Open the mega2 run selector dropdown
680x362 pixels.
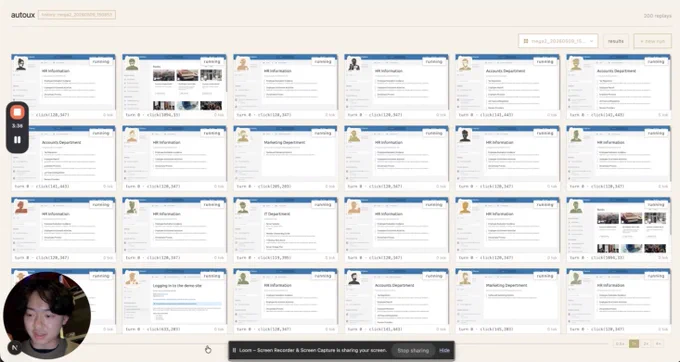coord(558,41)
